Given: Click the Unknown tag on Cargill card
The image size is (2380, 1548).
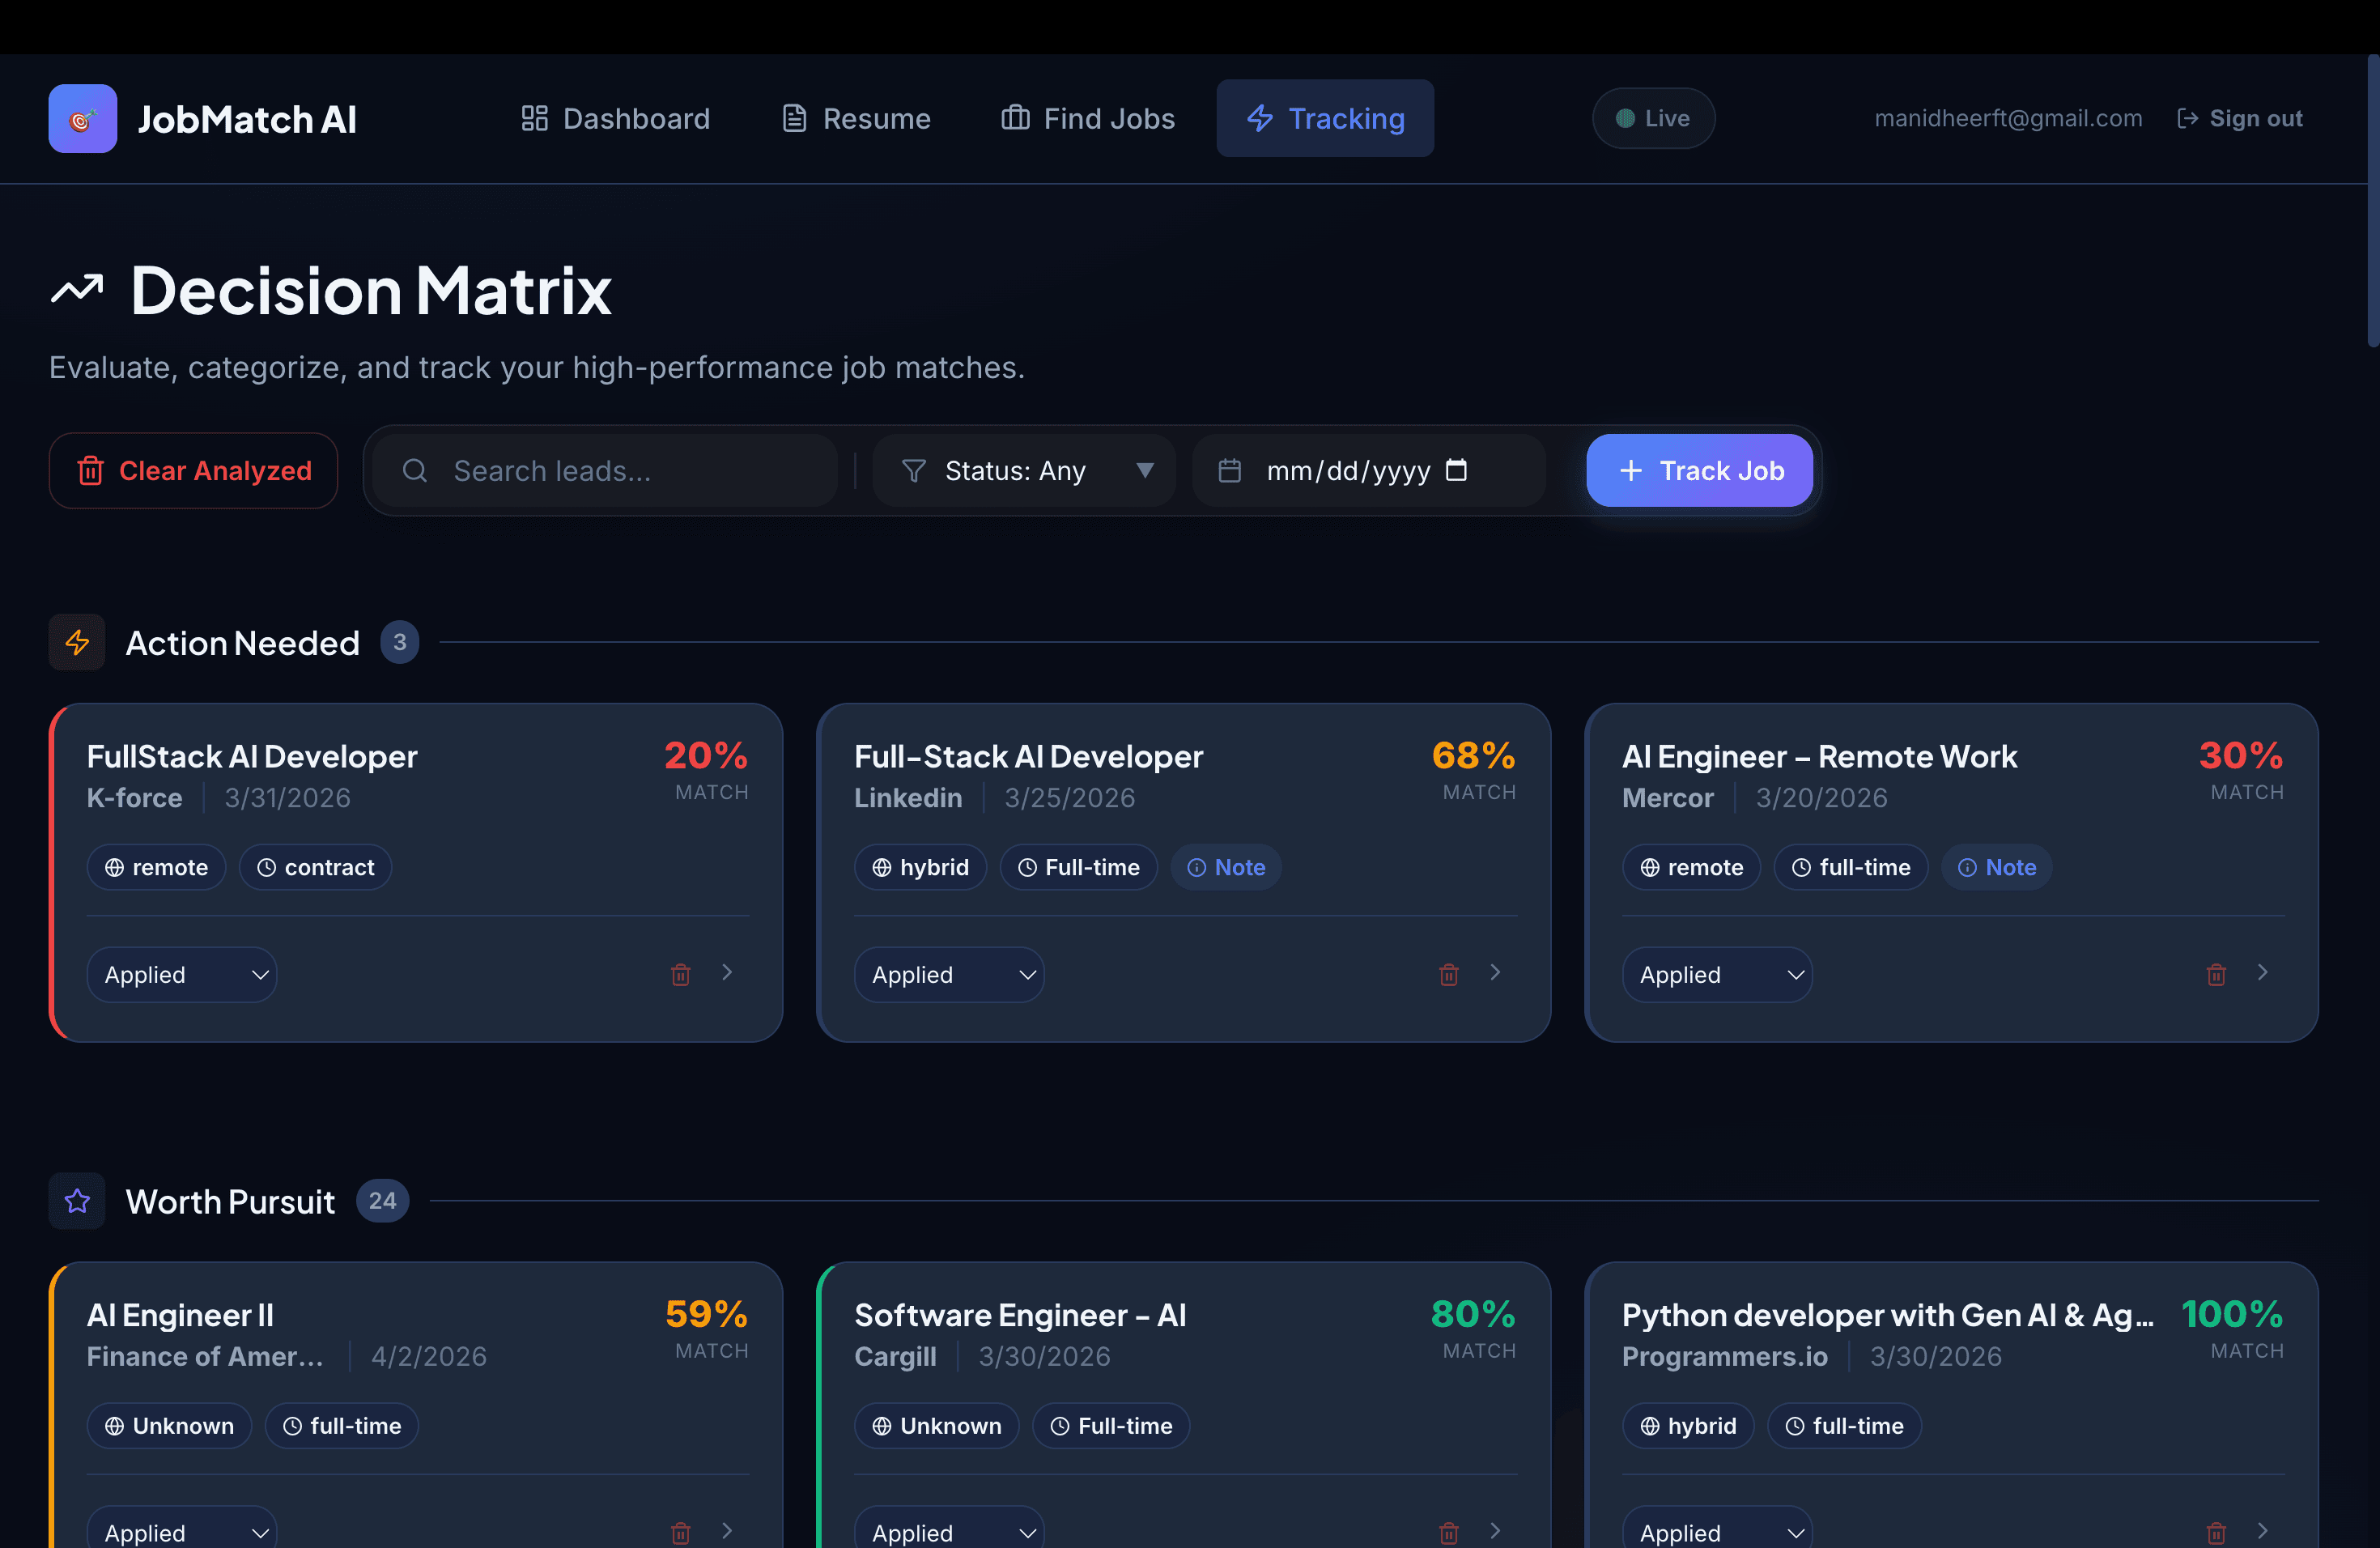Looking at the screenshot, I should (936, 1426).
